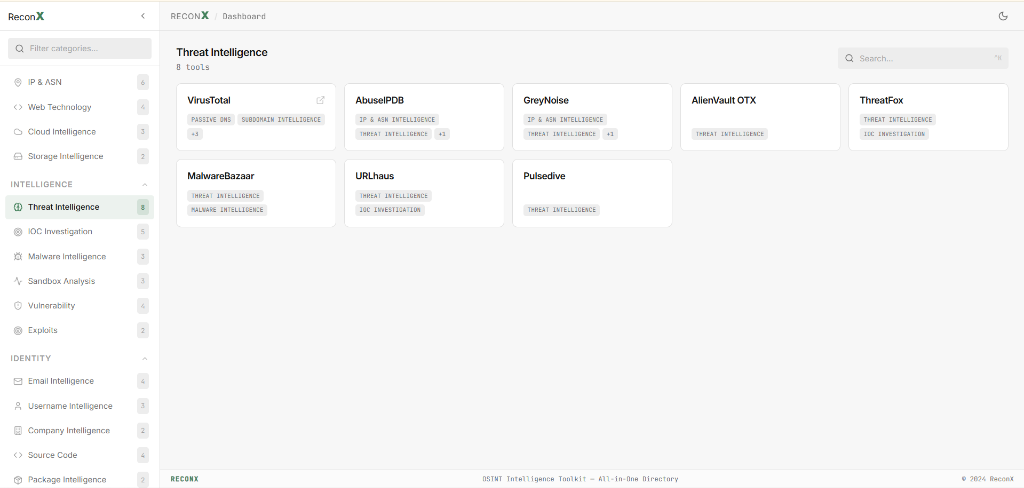The height and width of the screenshot is (488, 1024).
Task: Open the Web Technology category
Action: click(79, 107)
